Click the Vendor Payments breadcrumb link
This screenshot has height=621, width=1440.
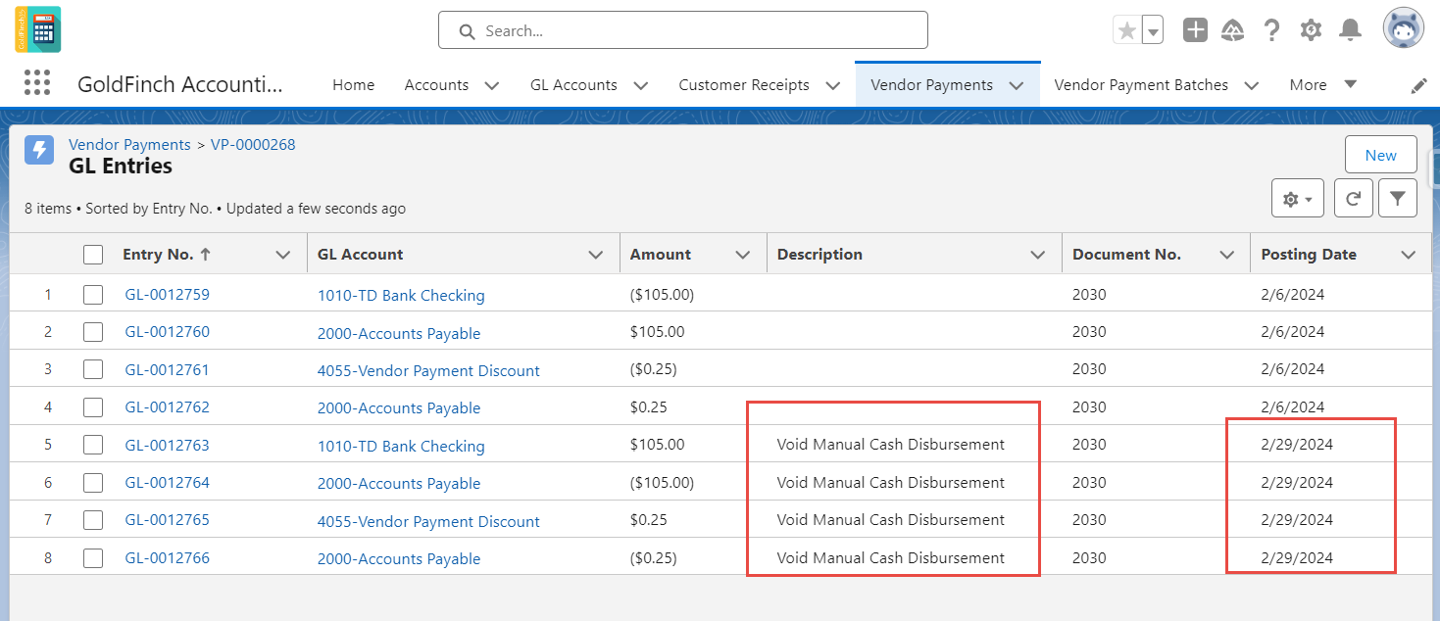(x=129, y=144)
